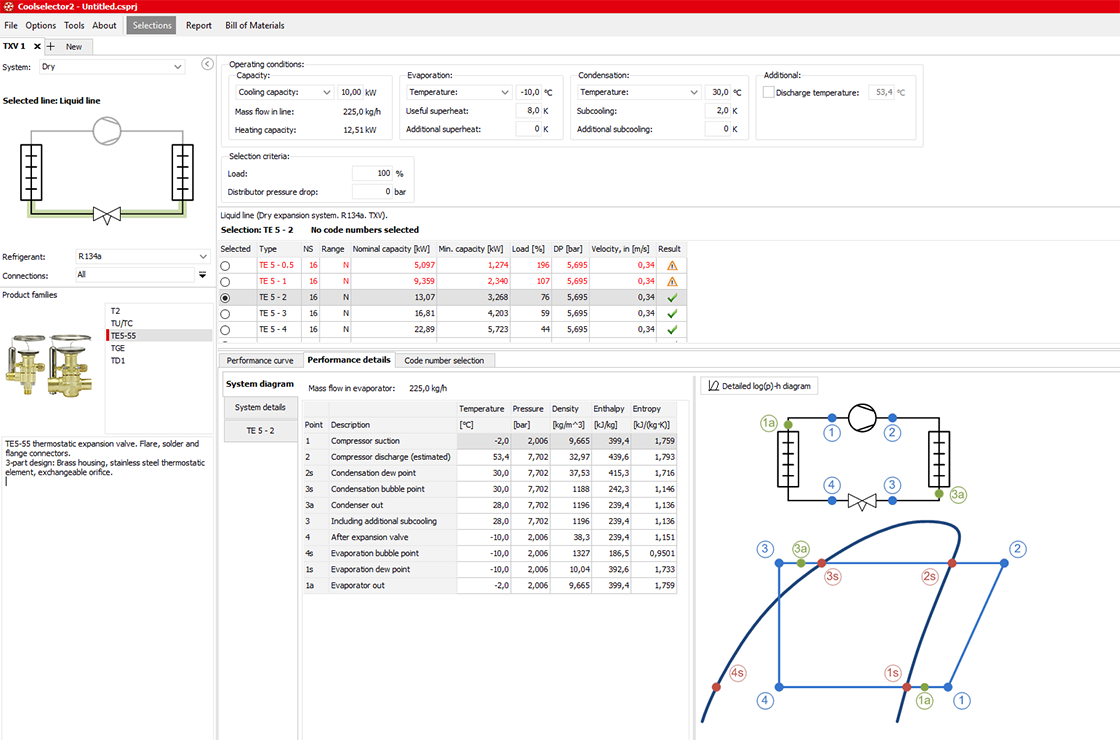Switch to the Performance curve tab

pyautogui.click(x=261, y=360)
